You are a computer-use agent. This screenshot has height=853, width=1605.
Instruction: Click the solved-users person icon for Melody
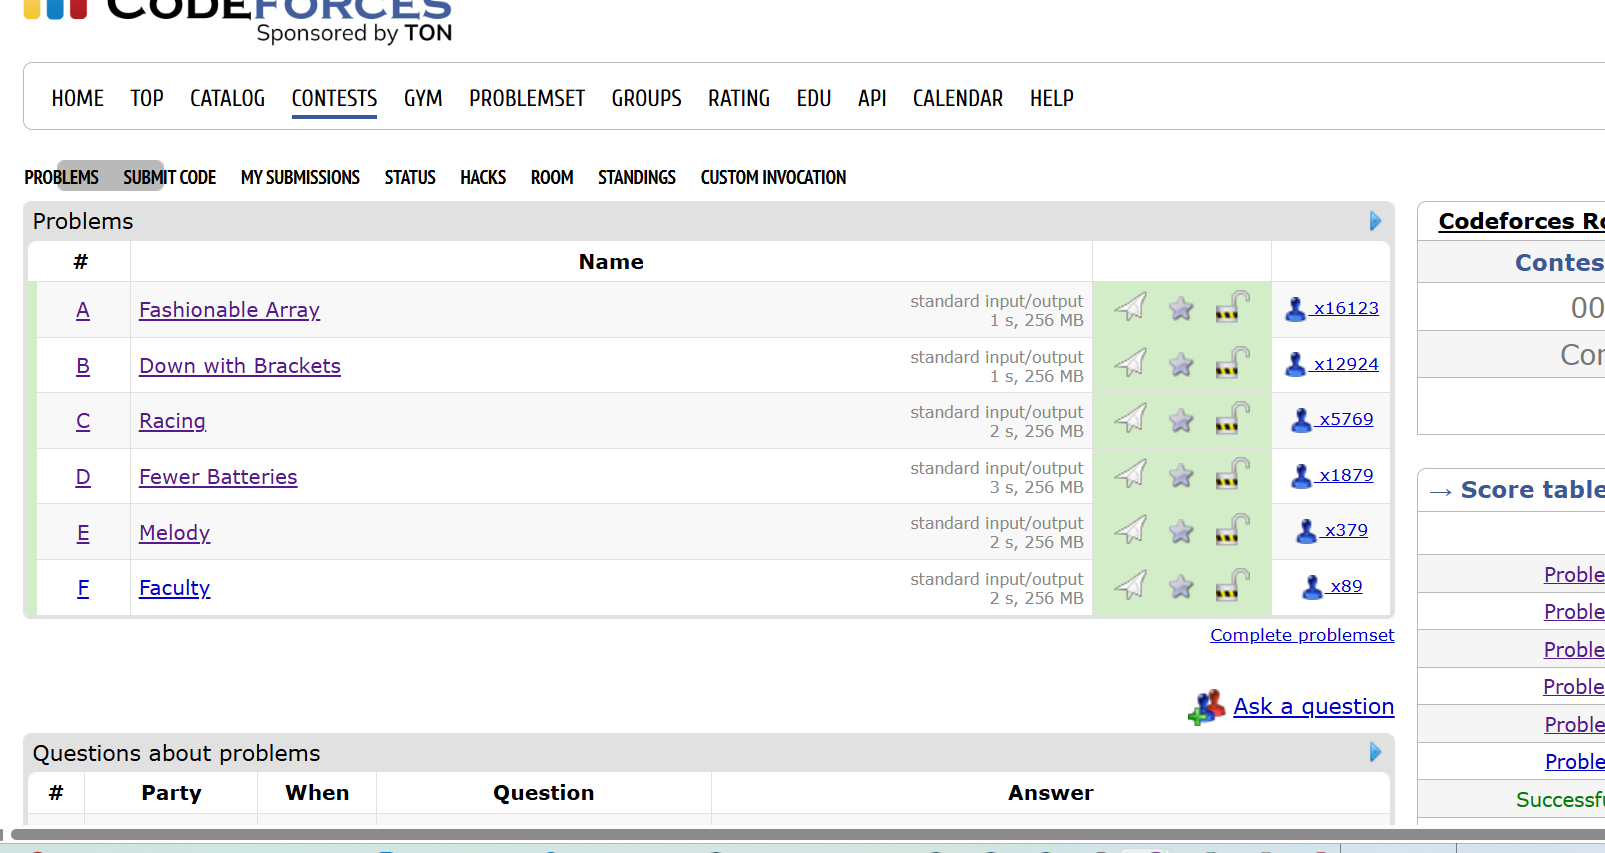coord(1306,531)
